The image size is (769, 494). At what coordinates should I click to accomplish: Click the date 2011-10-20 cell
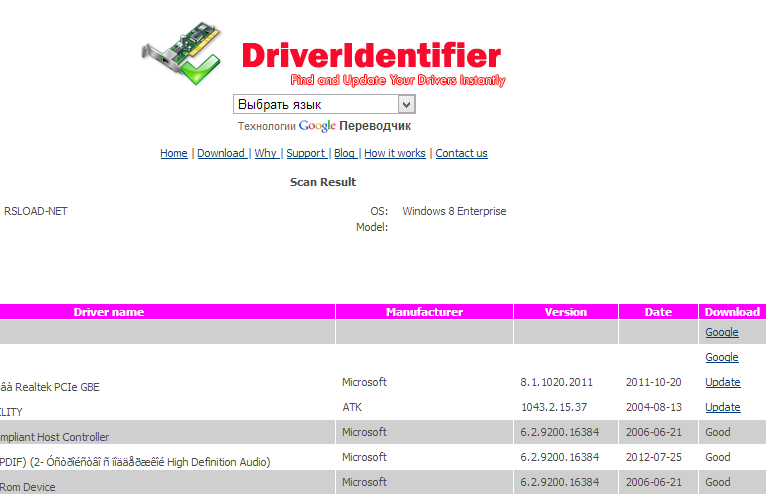(x=653, y=382)
